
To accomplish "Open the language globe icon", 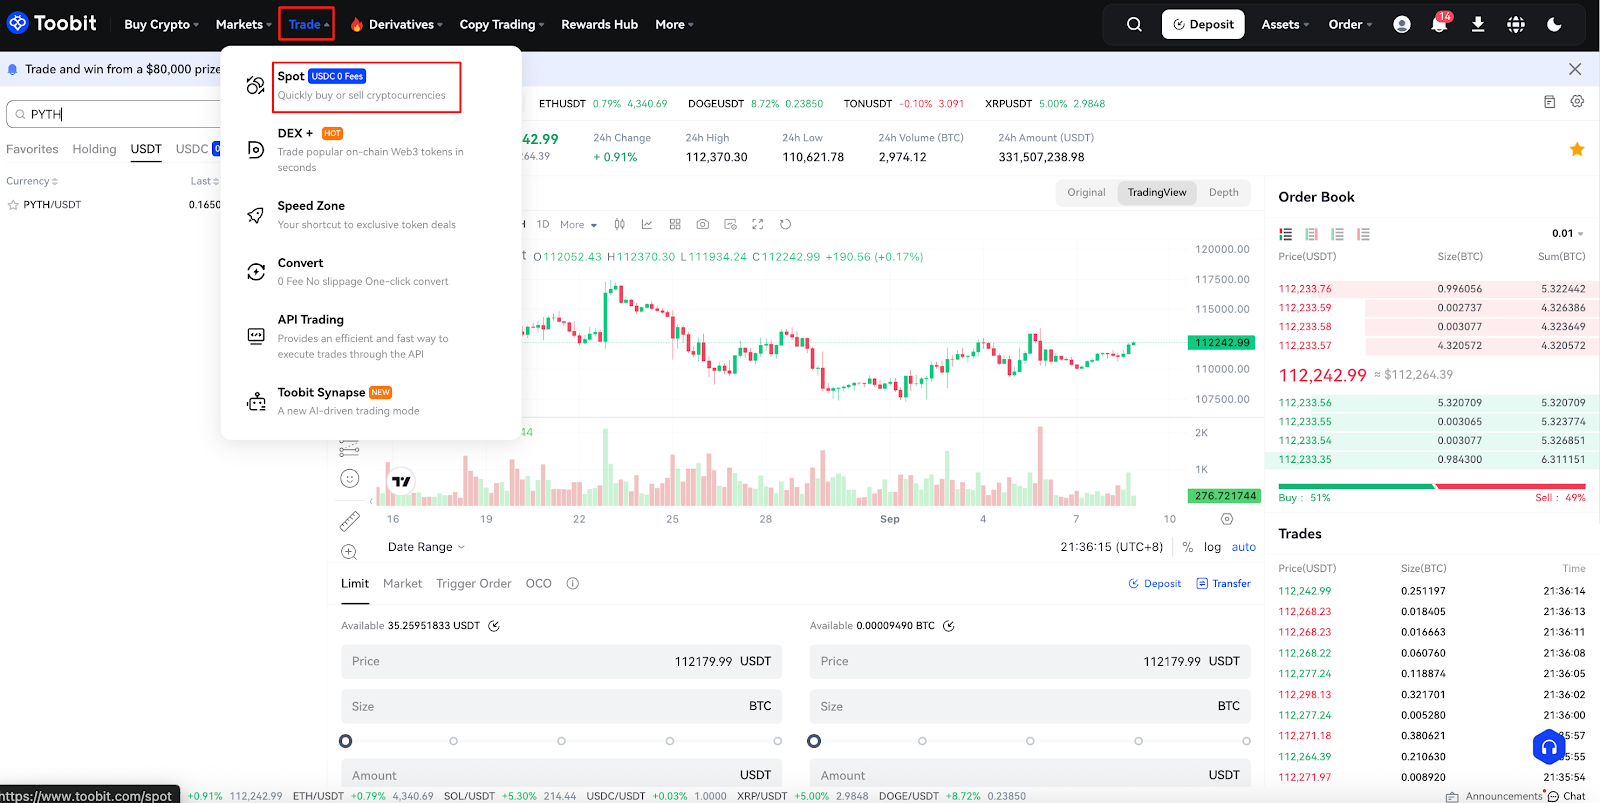I will click(1516, 24).
